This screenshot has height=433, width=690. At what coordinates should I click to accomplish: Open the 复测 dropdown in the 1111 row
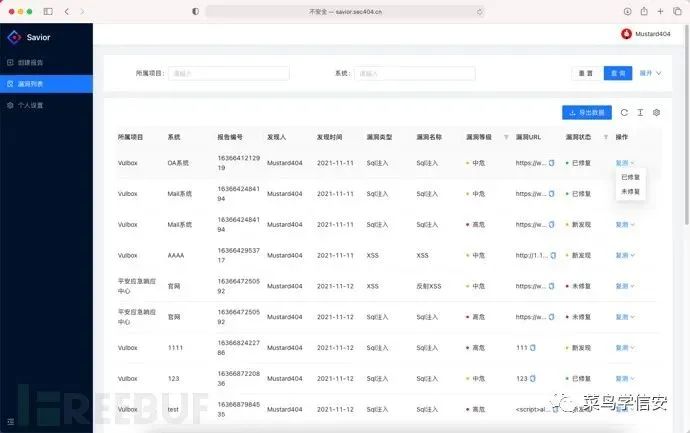tap(625, 348)
